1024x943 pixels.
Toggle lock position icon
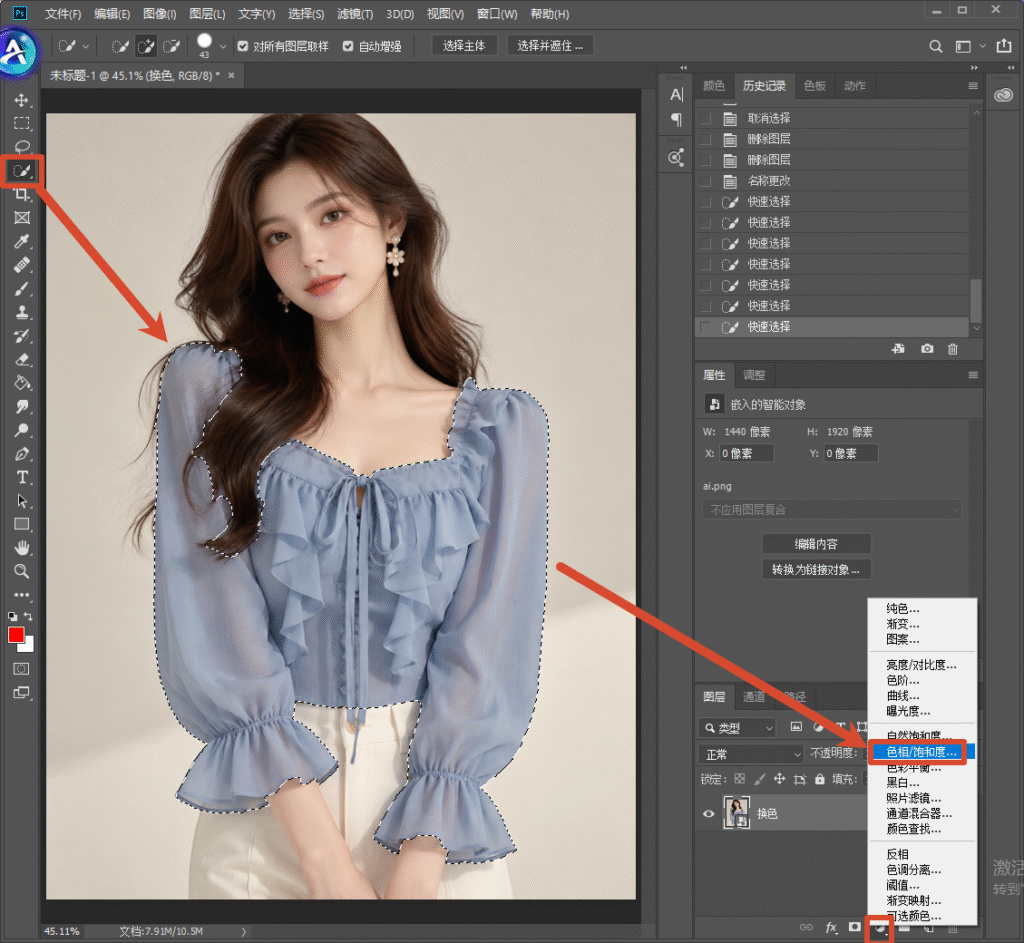(x=779, y=779)
